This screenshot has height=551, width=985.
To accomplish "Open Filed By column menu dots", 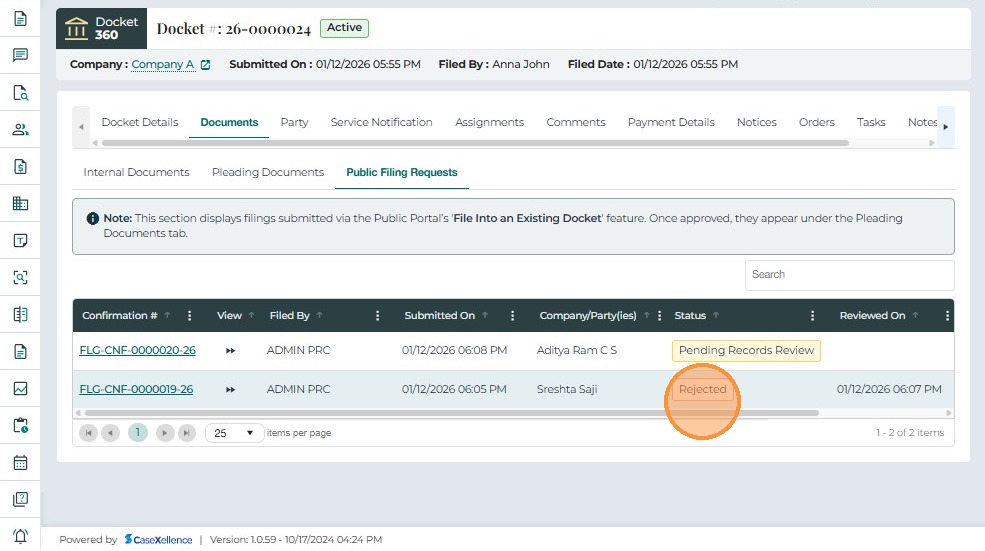I will click(378, 315).
